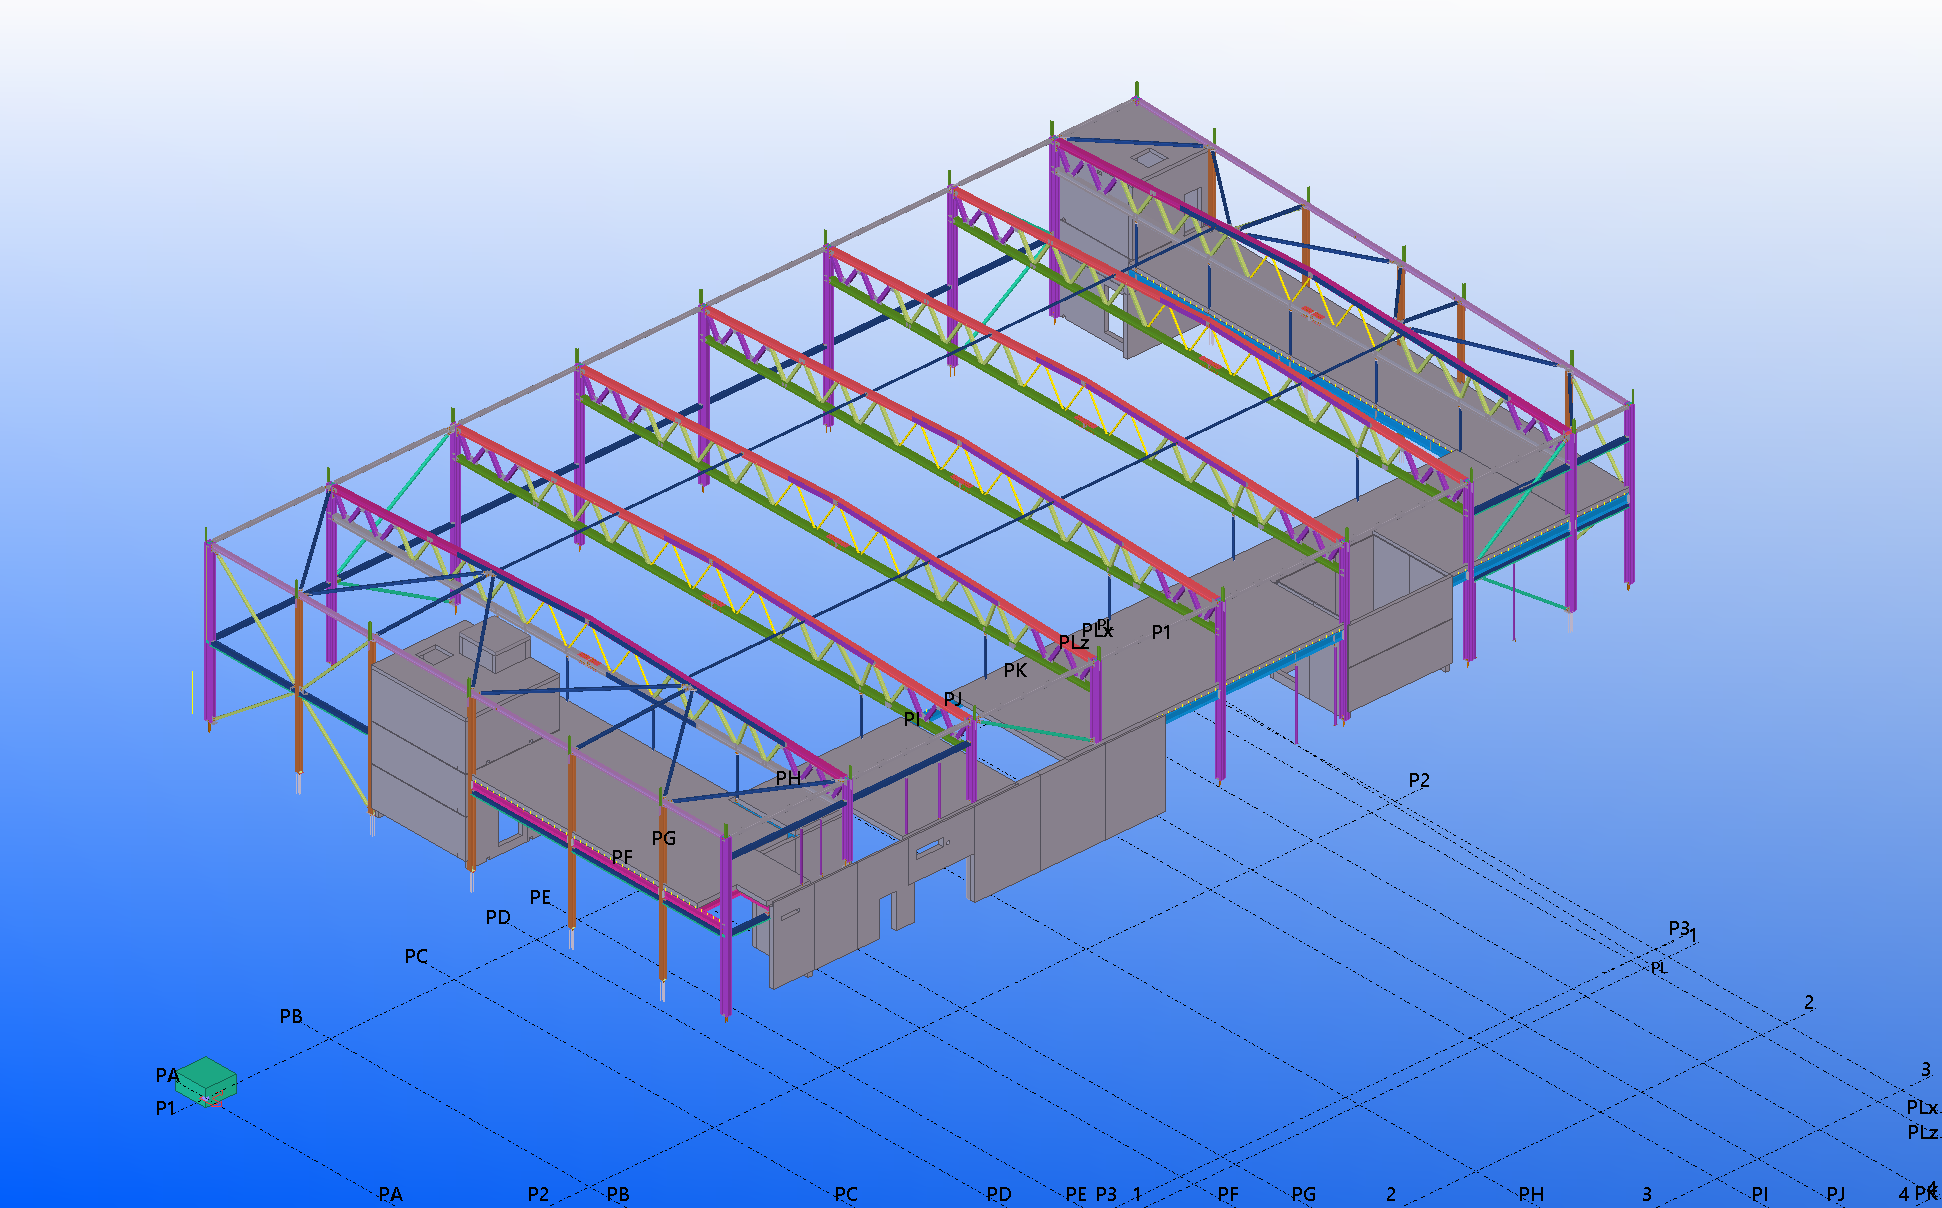Click the PE grid label left of PF
The image size is (1942, 1208).
point(540,897)
